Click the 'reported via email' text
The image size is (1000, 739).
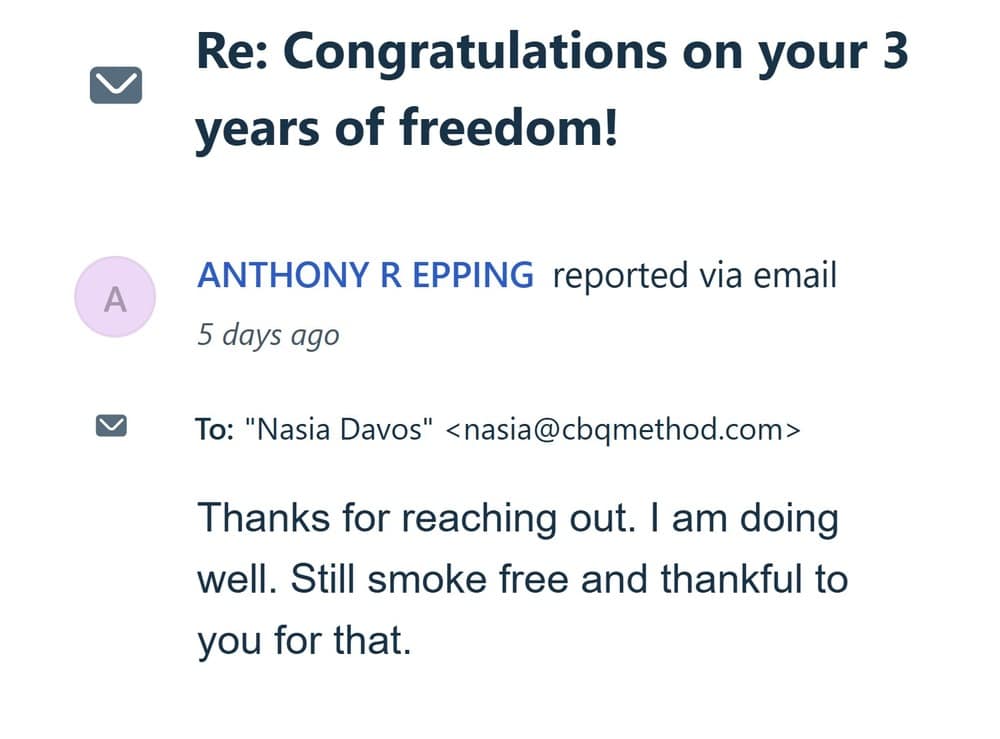[x=694, y=275]
